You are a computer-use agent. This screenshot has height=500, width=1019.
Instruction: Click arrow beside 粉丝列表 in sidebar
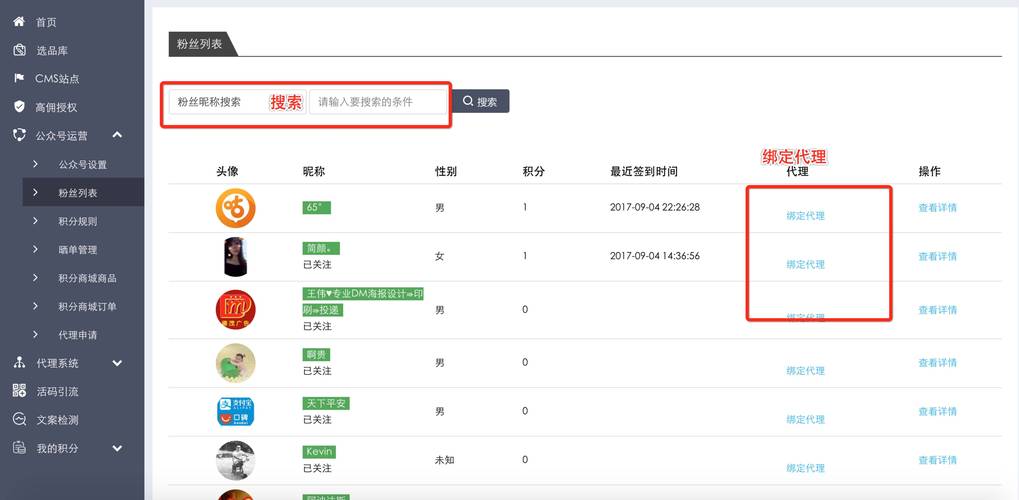coord(35,193)
